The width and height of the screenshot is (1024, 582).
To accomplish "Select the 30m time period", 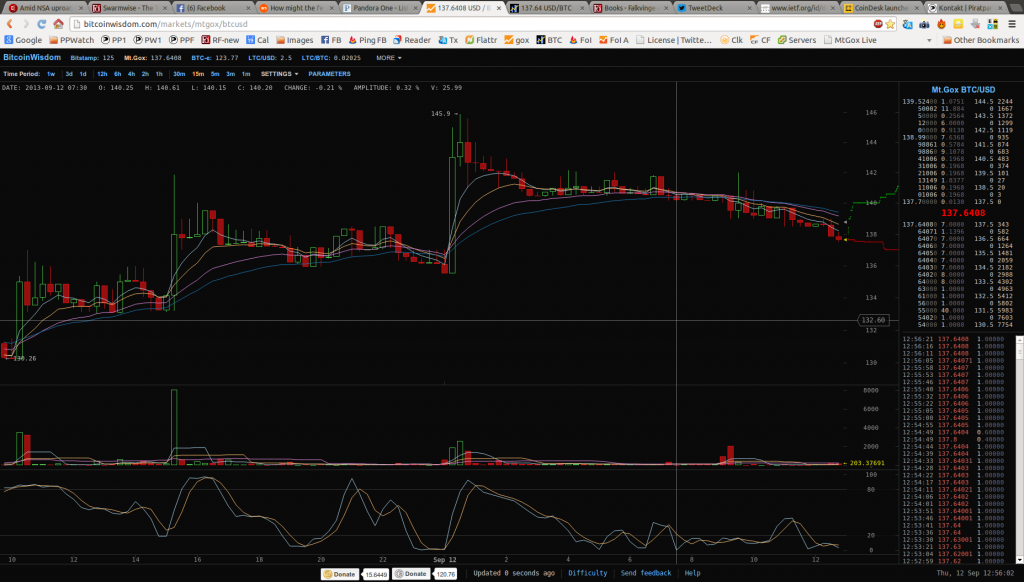I will click(x=179, y=74).
